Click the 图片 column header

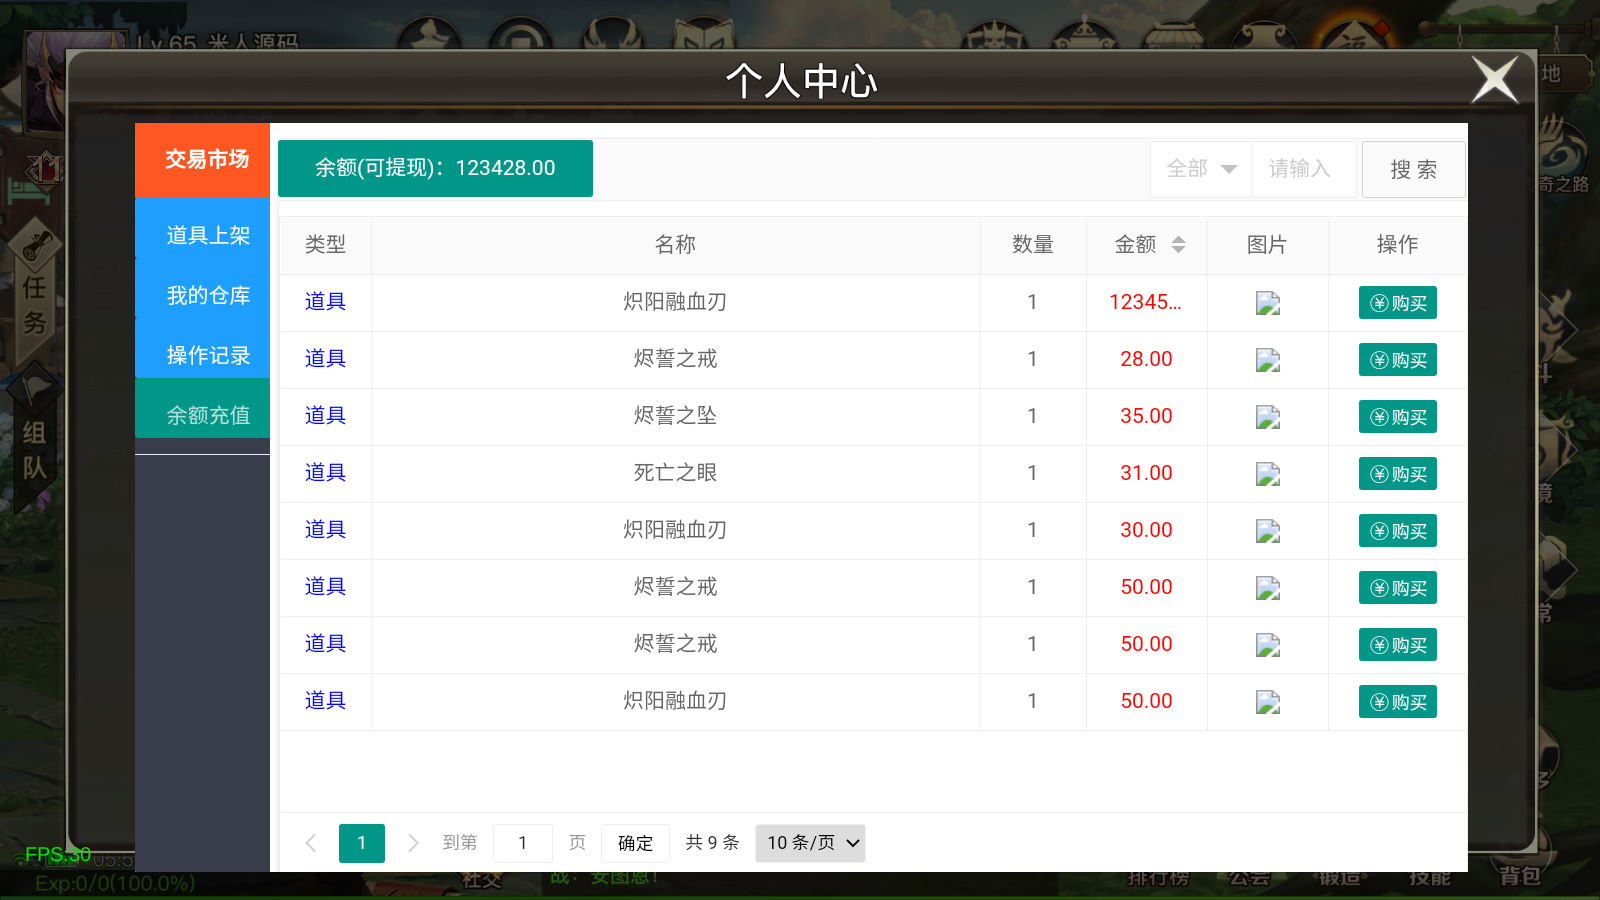click(1267, 245)
